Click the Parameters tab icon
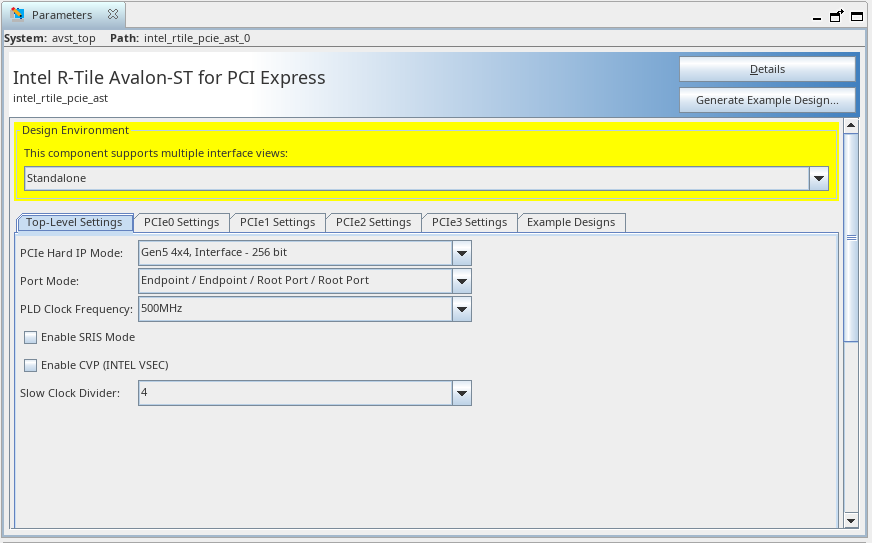This screenshot has width=872, height=543. tap(17, 14)
